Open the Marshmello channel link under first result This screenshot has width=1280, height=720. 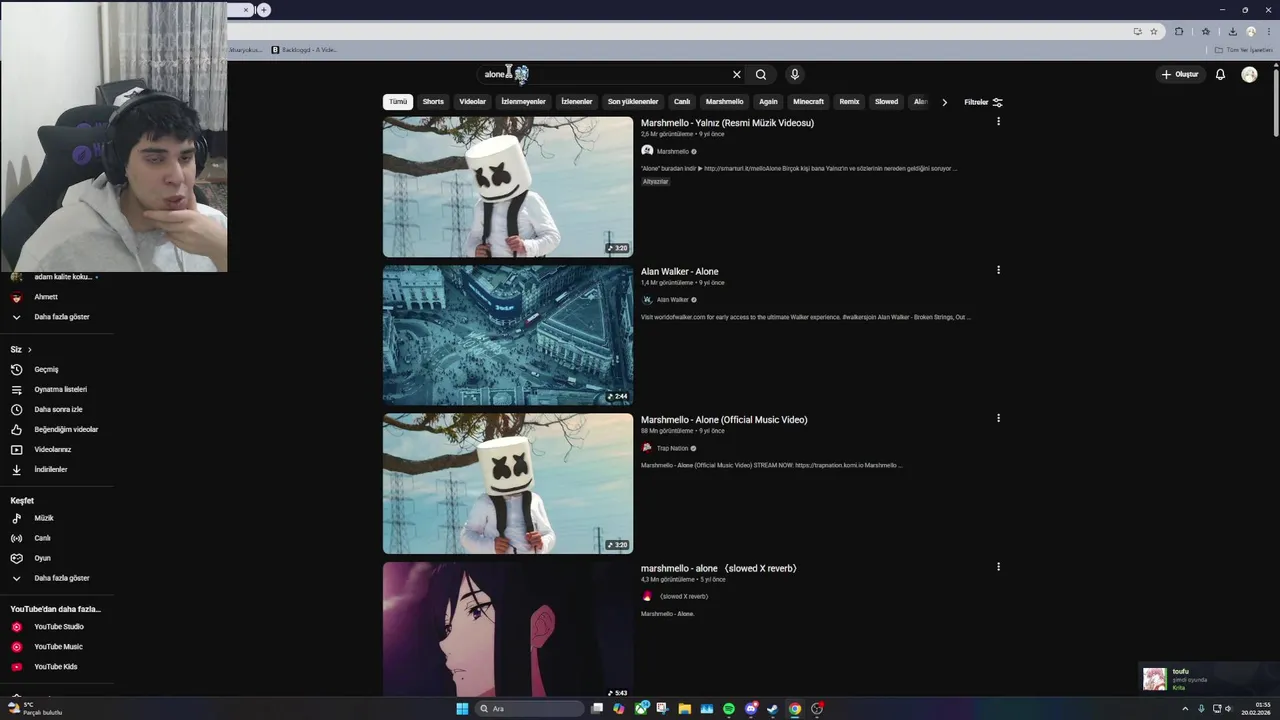point(673,151)
